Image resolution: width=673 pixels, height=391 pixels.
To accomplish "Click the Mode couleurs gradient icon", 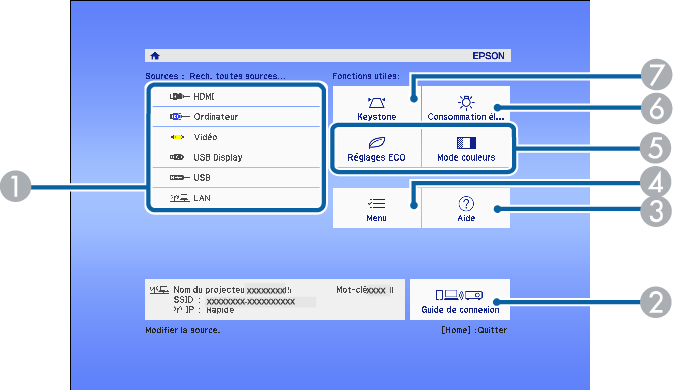I will [x=466, y=142].
